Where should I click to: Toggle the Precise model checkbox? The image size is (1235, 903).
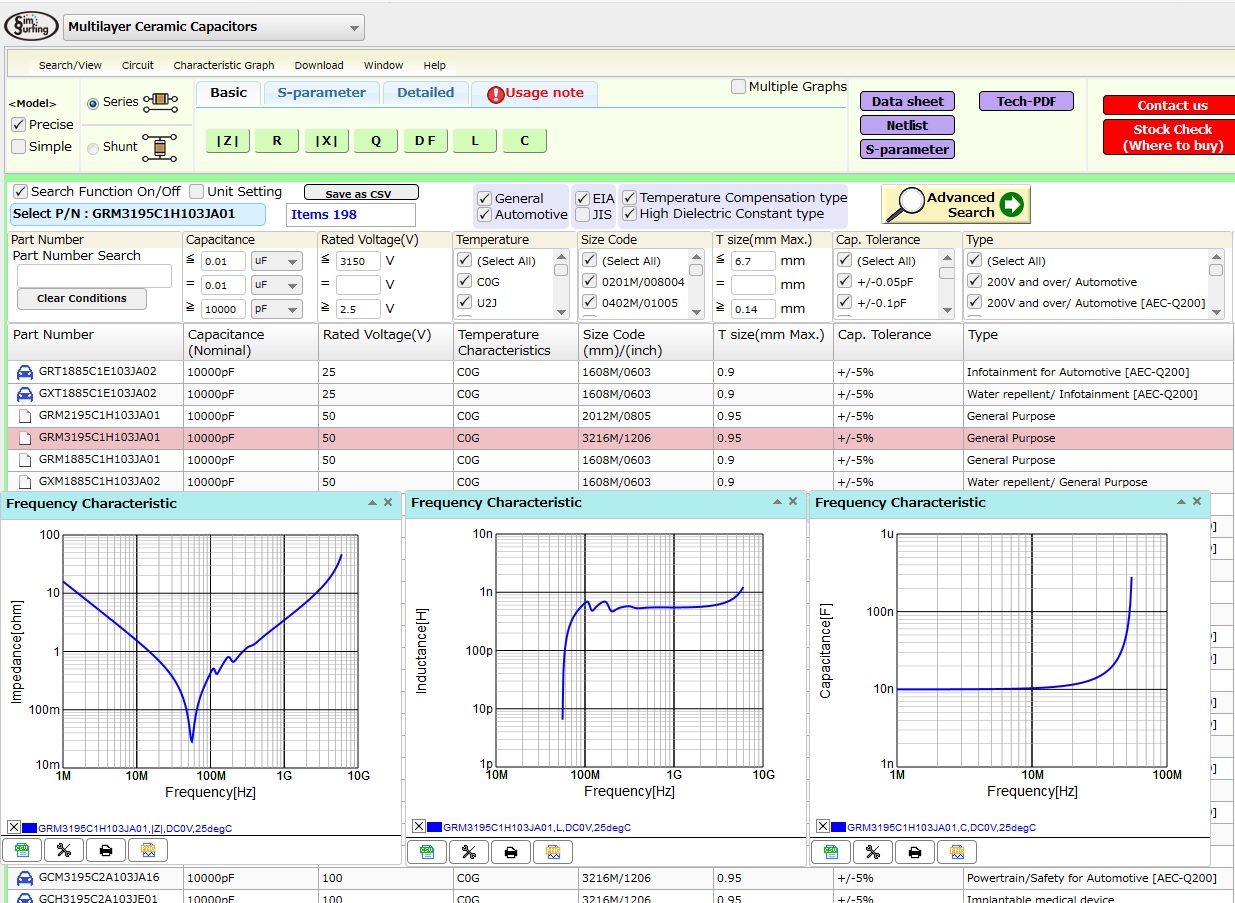pos(19,125)
